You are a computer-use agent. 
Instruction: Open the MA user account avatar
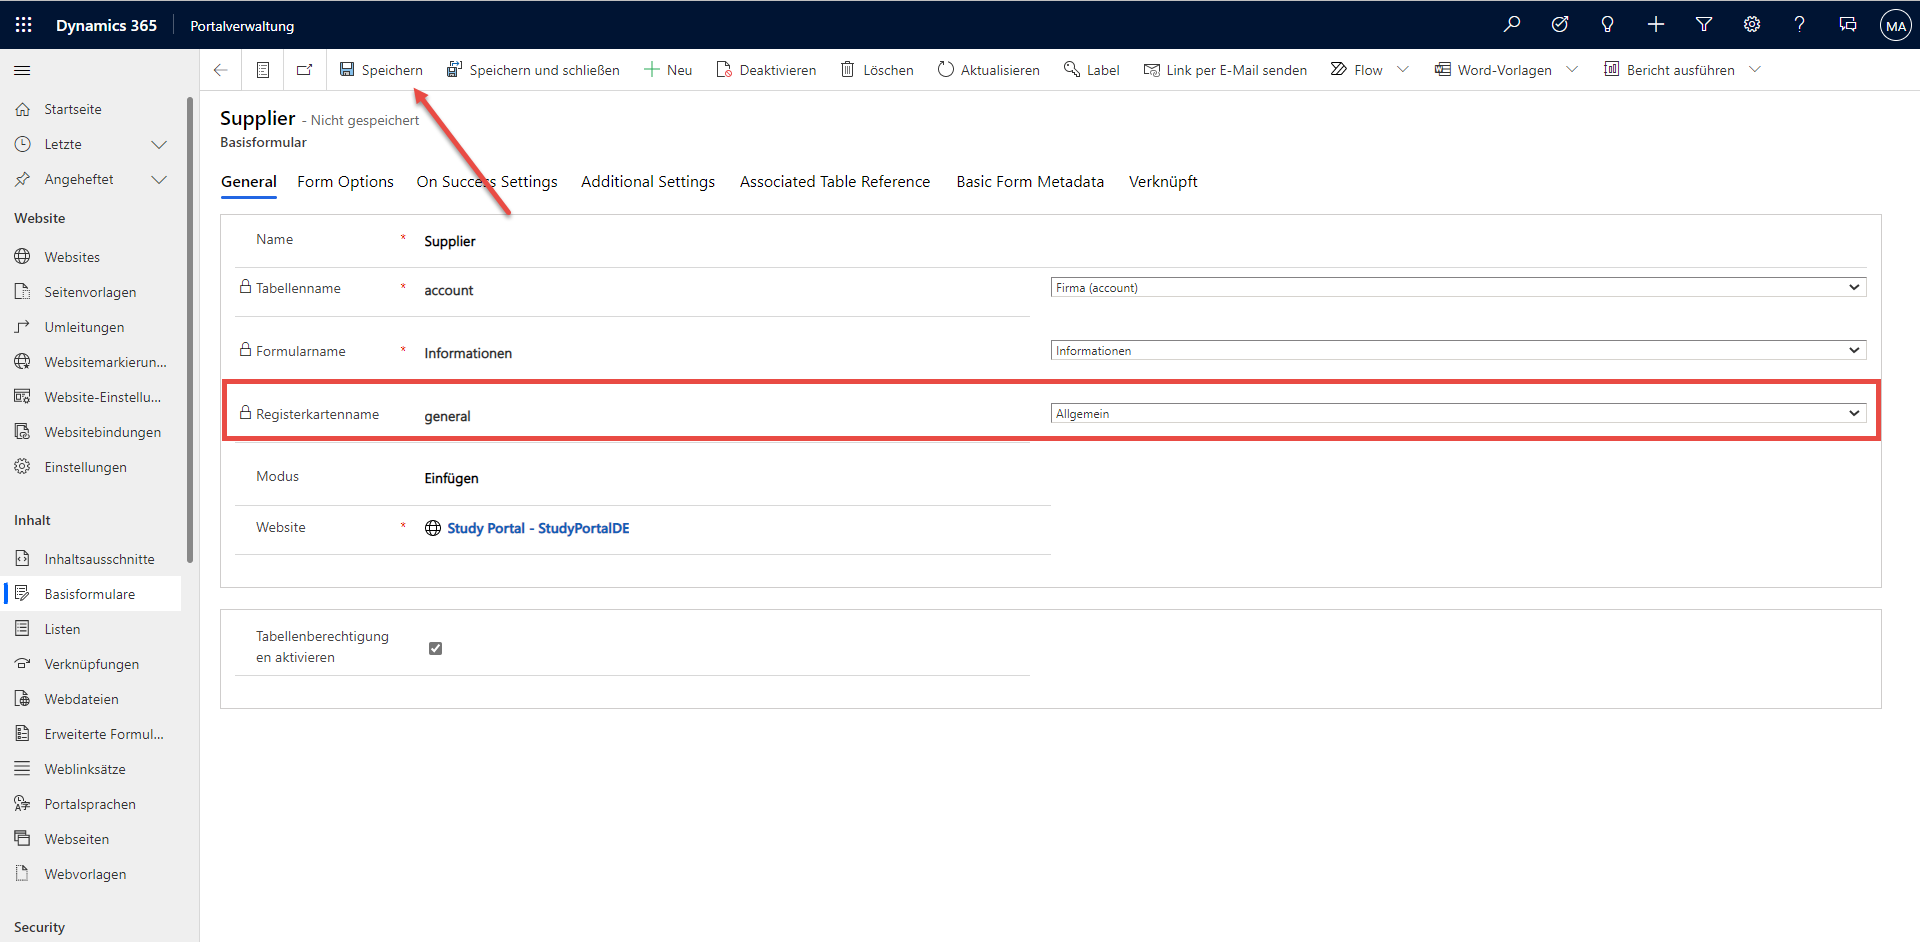pos(1896,26)
